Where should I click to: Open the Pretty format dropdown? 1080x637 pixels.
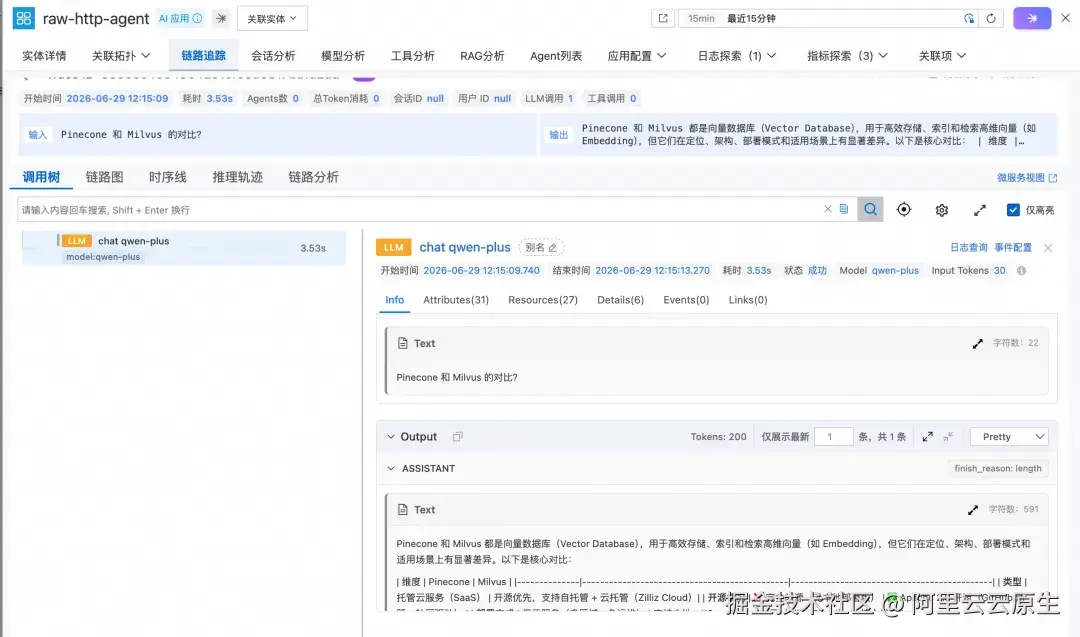[x=1009, y=437]
